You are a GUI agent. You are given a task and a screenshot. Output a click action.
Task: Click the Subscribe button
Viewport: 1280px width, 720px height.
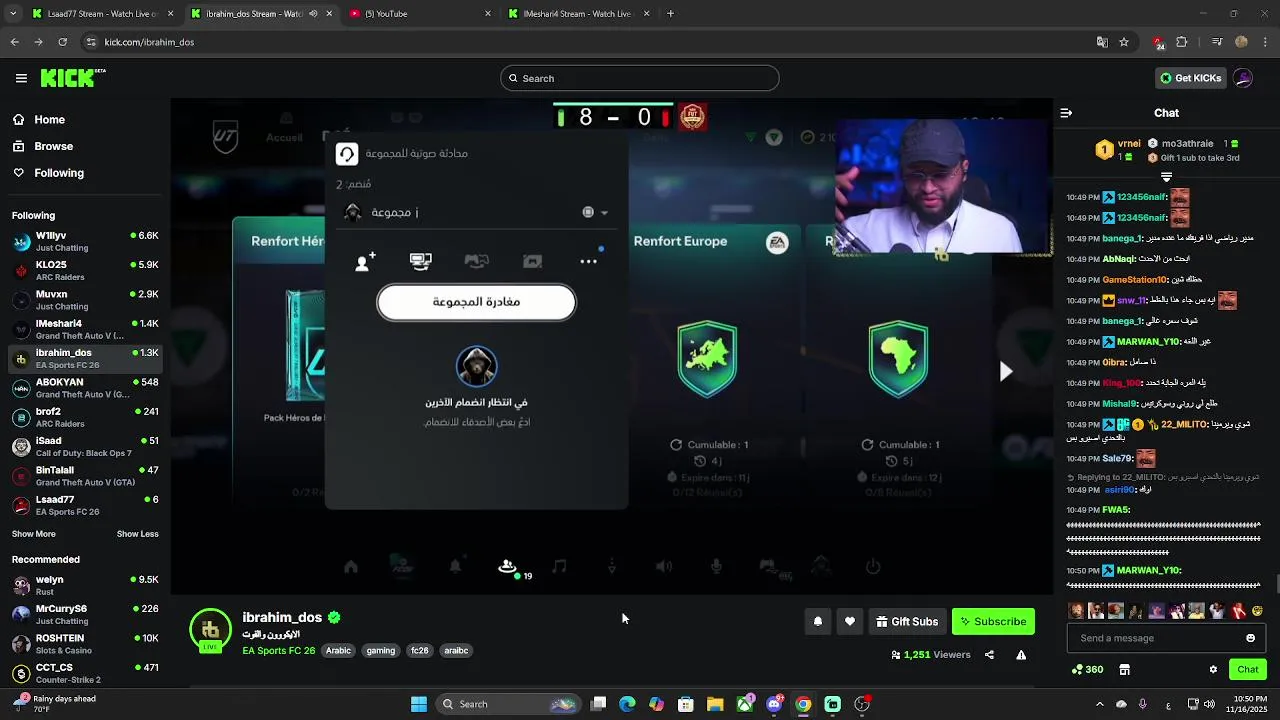993,621
